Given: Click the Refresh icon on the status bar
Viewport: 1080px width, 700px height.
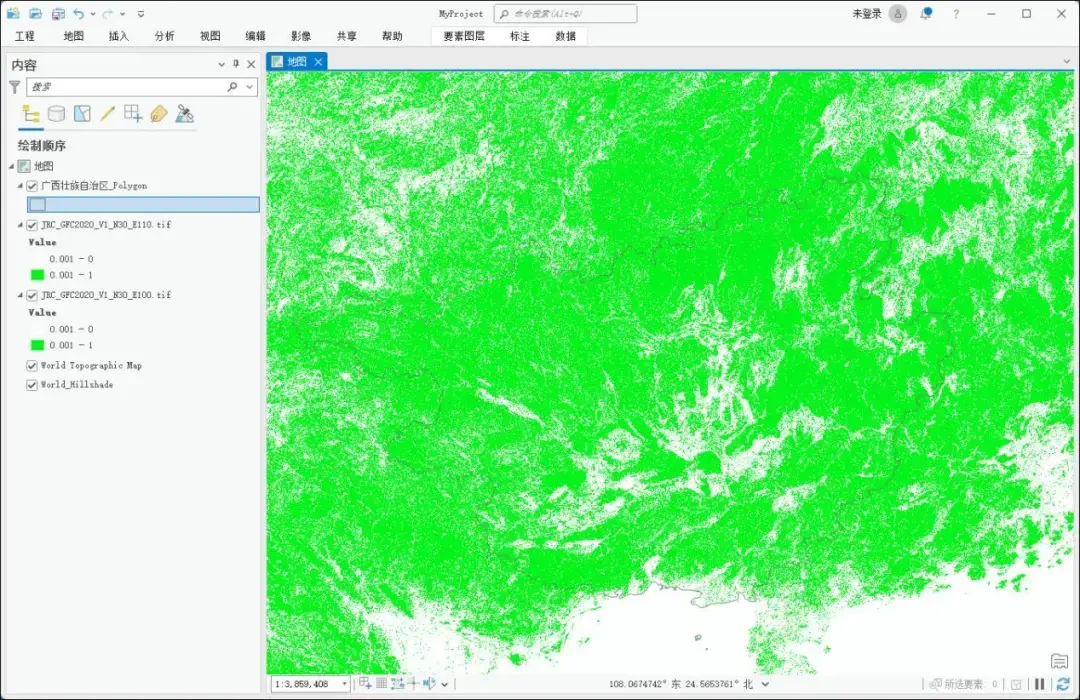Looking at the screenshot, I should pyautogui.click(x=1063, y=684).
